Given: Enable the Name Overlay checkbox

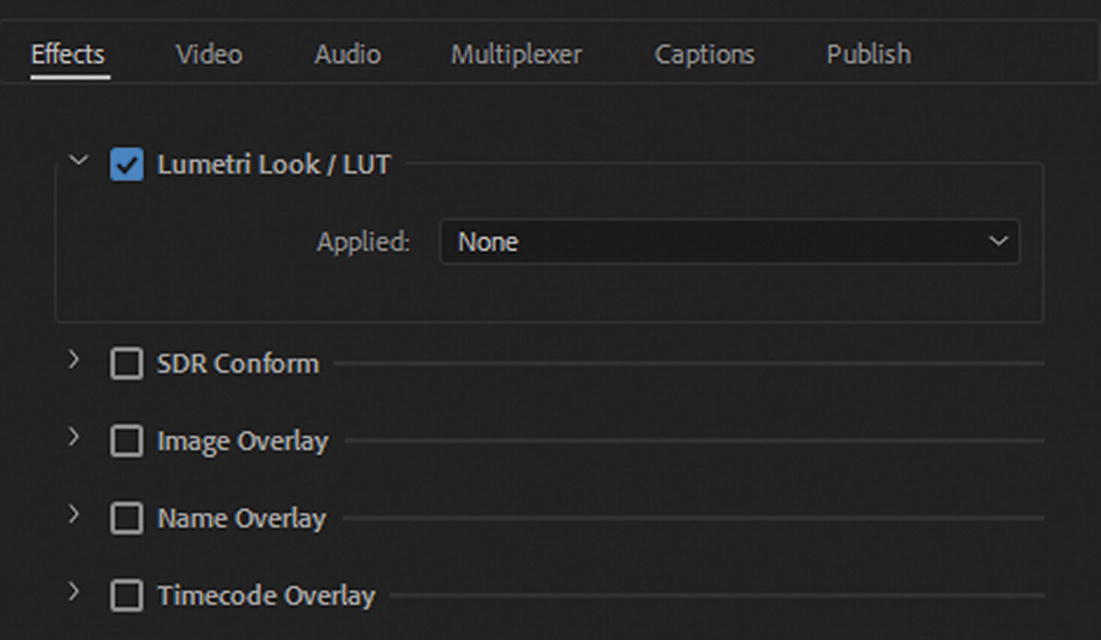Looking at the screenshot, I should pos(127,519).
